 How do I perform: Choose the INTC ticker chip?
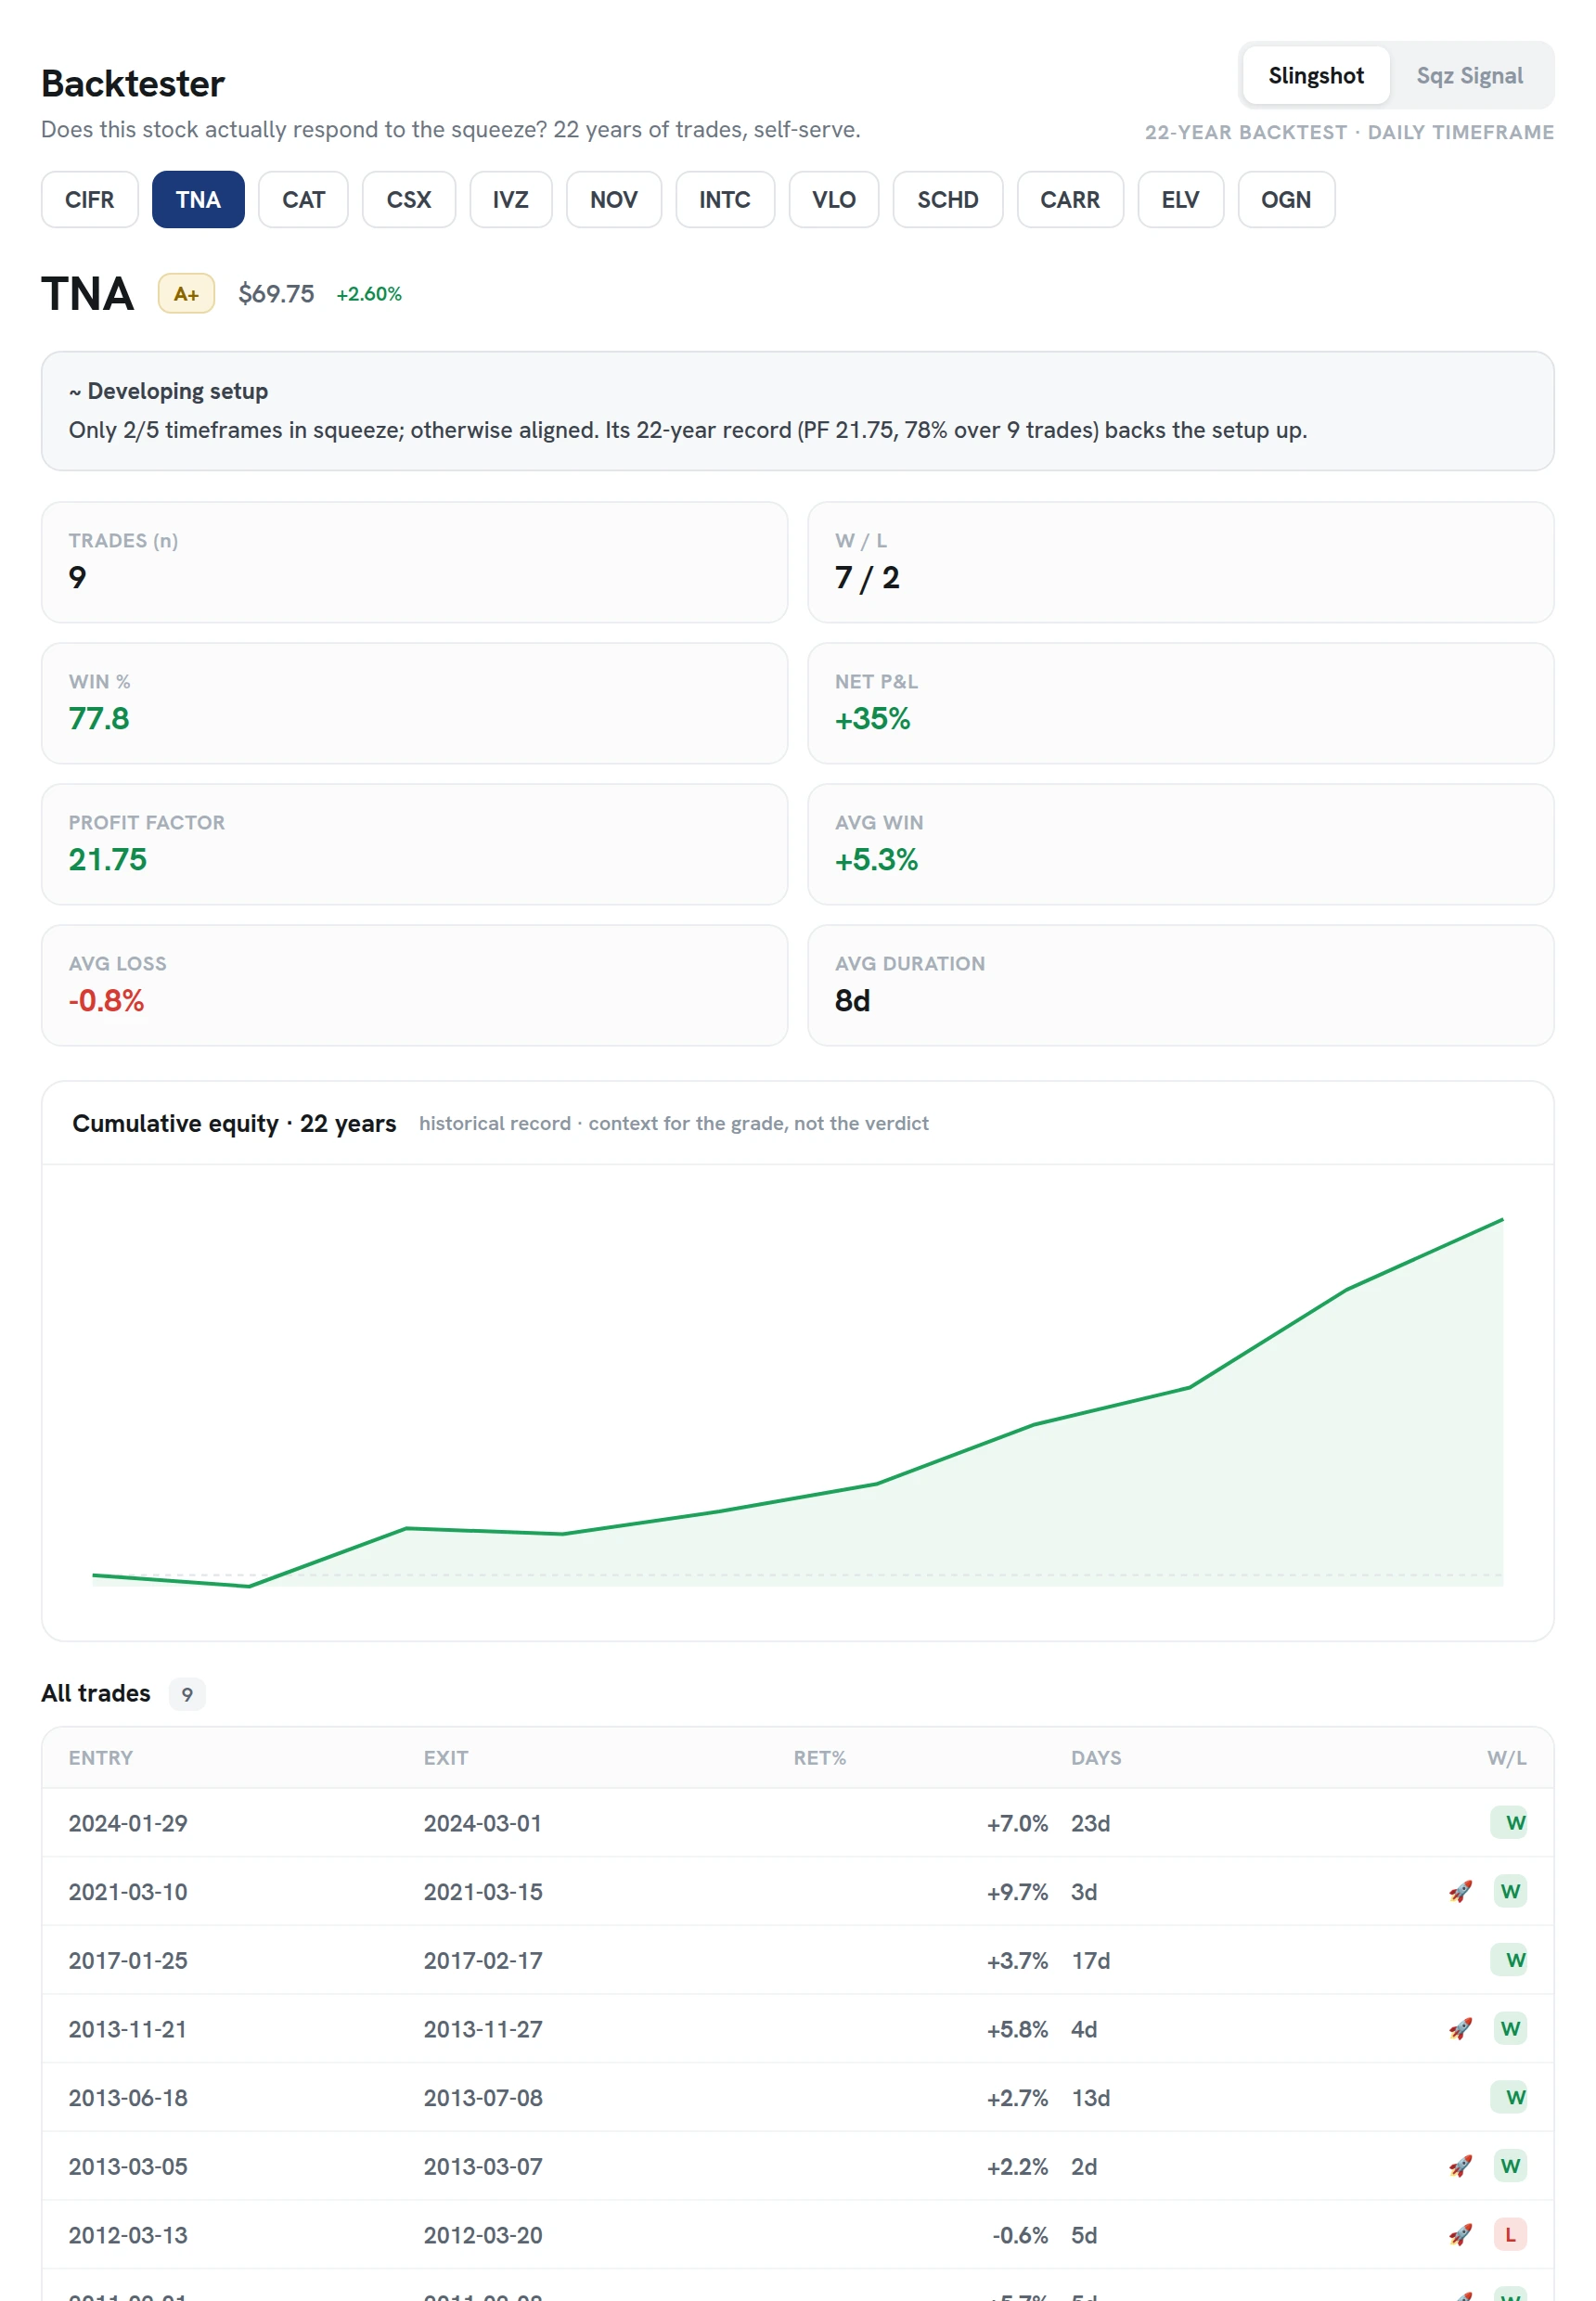point(724,199)
